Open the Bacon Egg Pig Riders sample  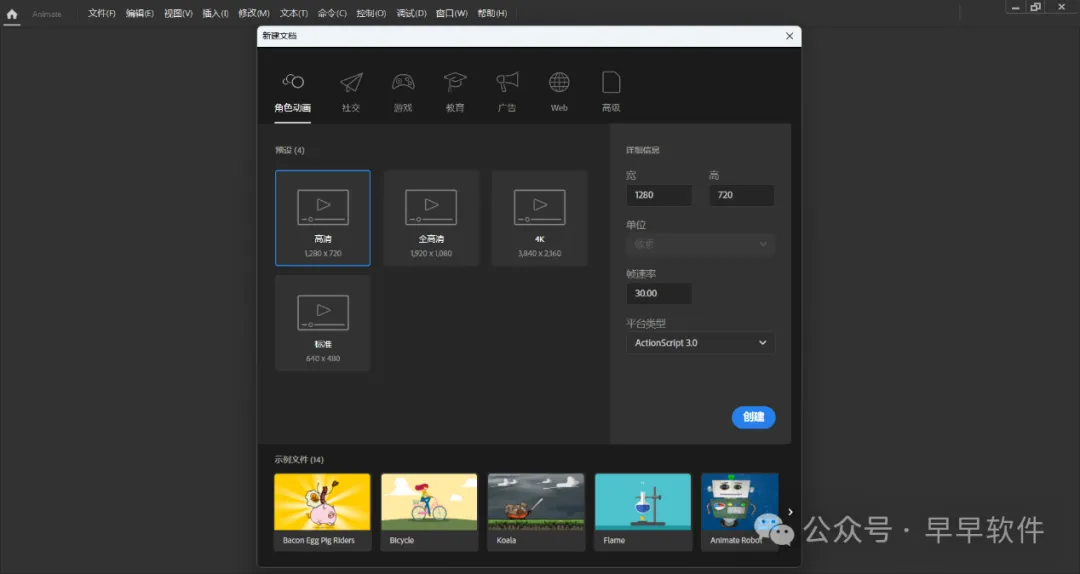tap(322, 511)
